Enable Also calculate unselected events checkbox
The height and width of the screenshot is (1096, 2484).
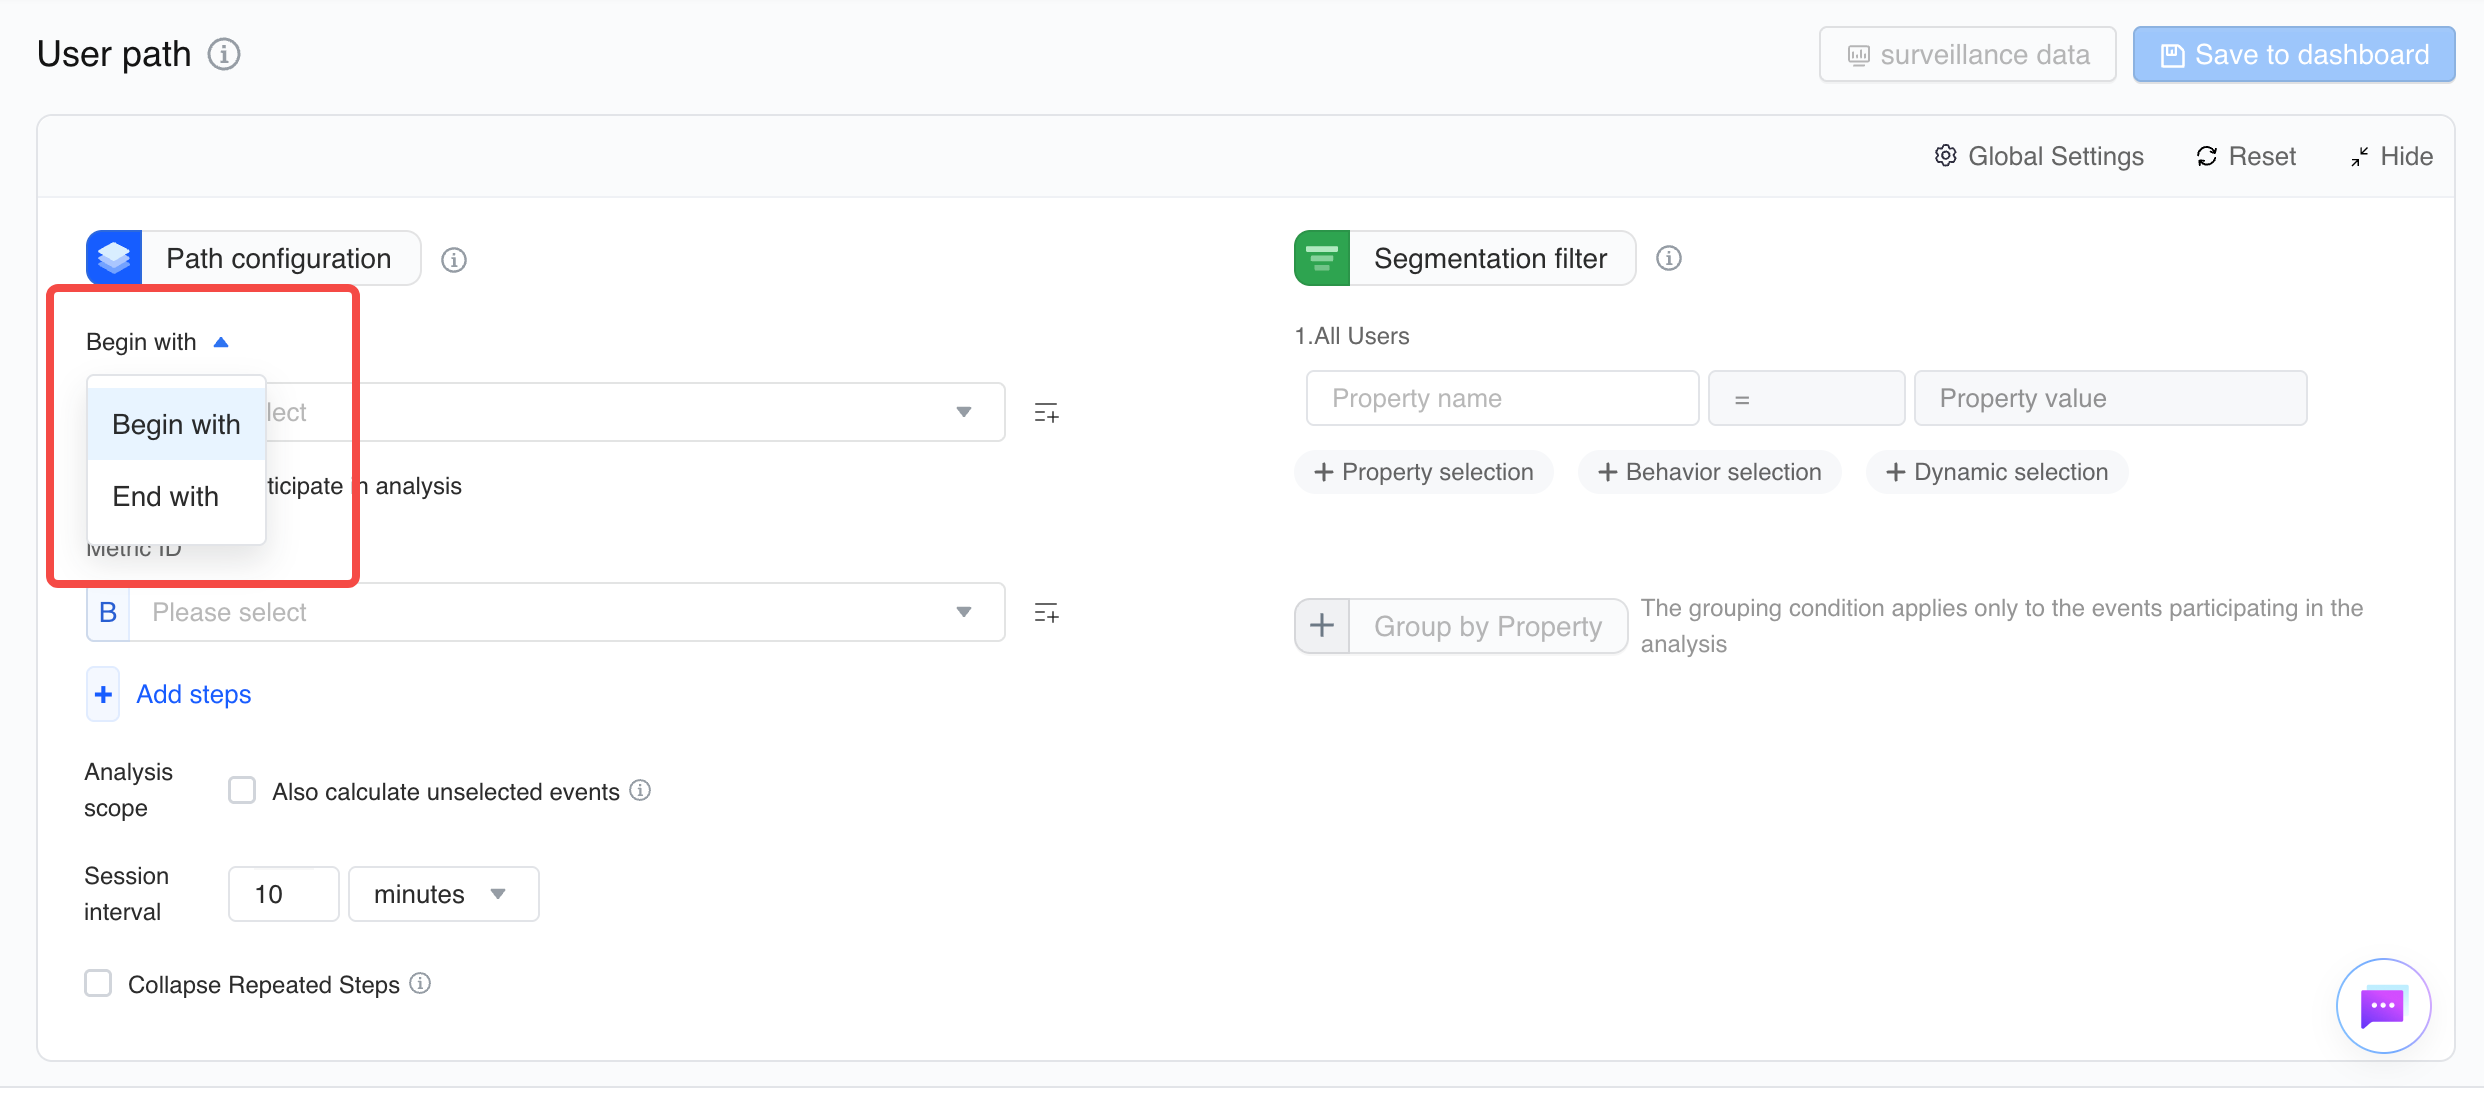coord(242,790)
